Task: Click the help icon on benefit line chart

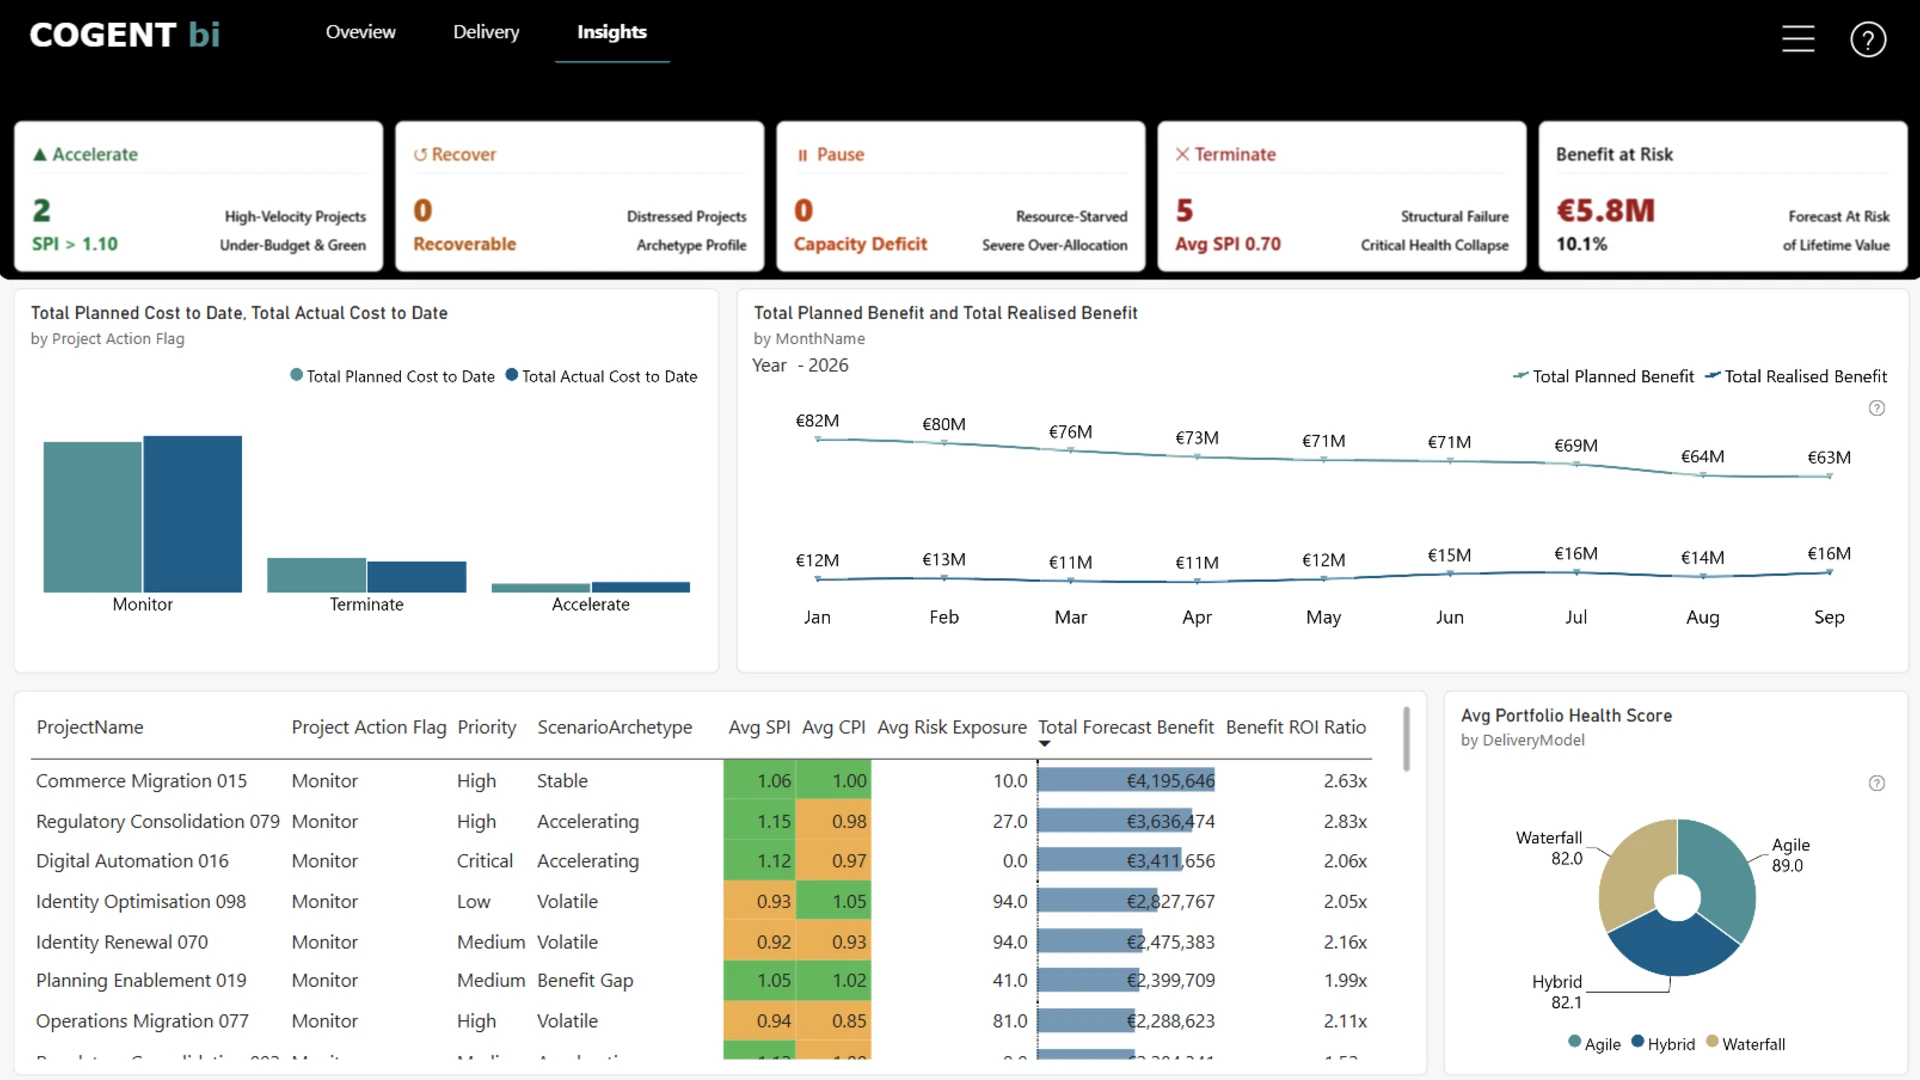Action: point(1877,408)
